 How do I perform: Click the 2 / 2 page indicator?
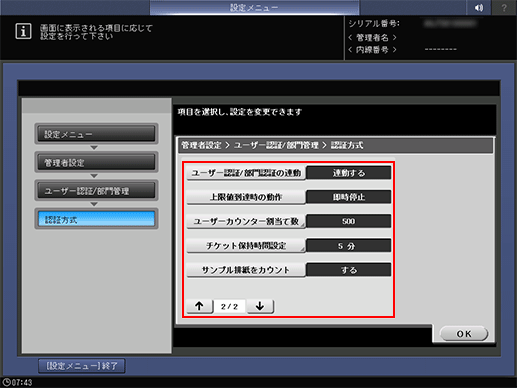[x=229, y=306]
